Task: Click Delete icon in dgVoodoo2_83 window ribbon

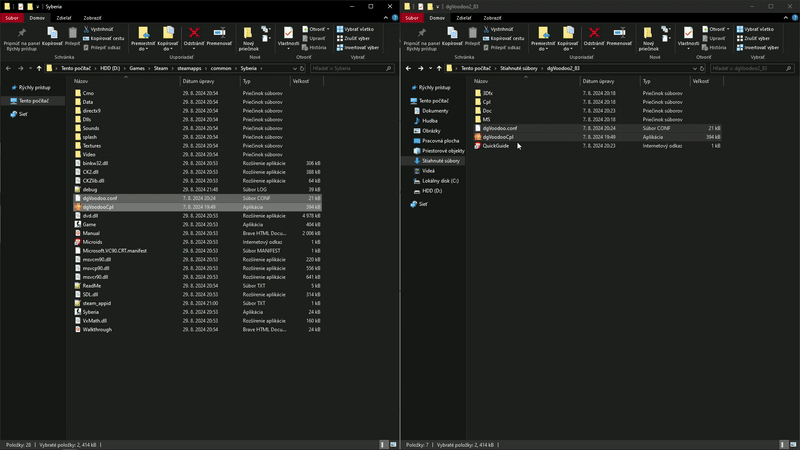Action: (594, 34)
